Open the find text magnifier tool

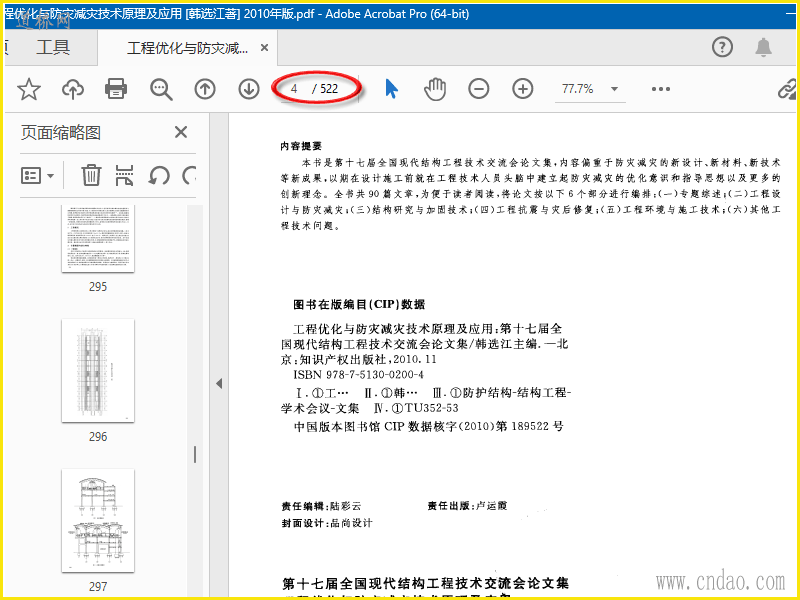[x=161, y=89]
